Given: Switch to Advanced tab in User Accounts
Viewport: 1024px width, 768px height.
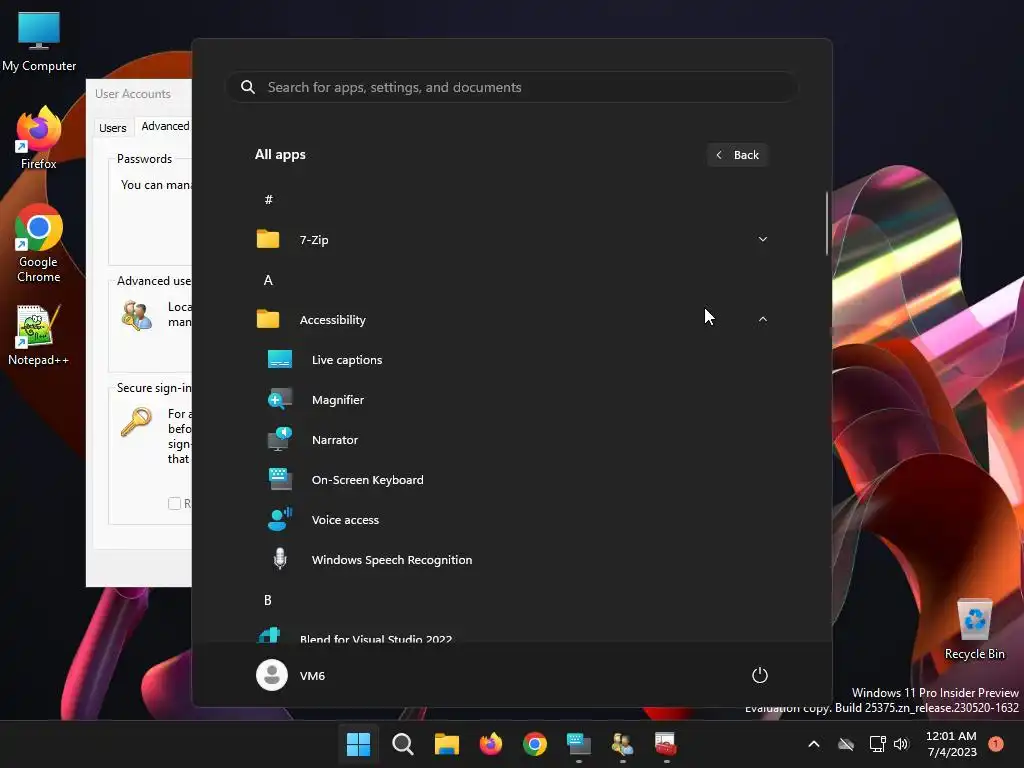Looking at the screenshot, I should click(x=165, y=126).
